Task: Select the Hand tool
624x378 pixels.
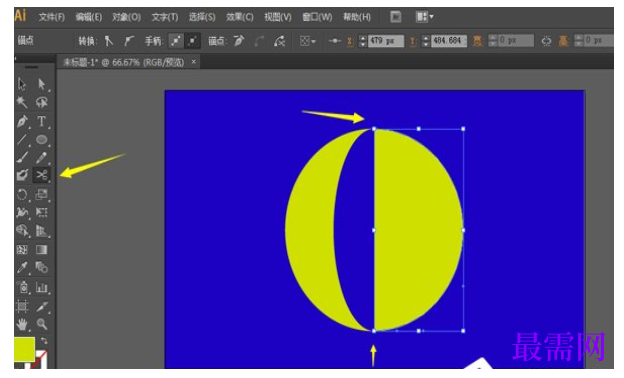Action: [22, 324]
